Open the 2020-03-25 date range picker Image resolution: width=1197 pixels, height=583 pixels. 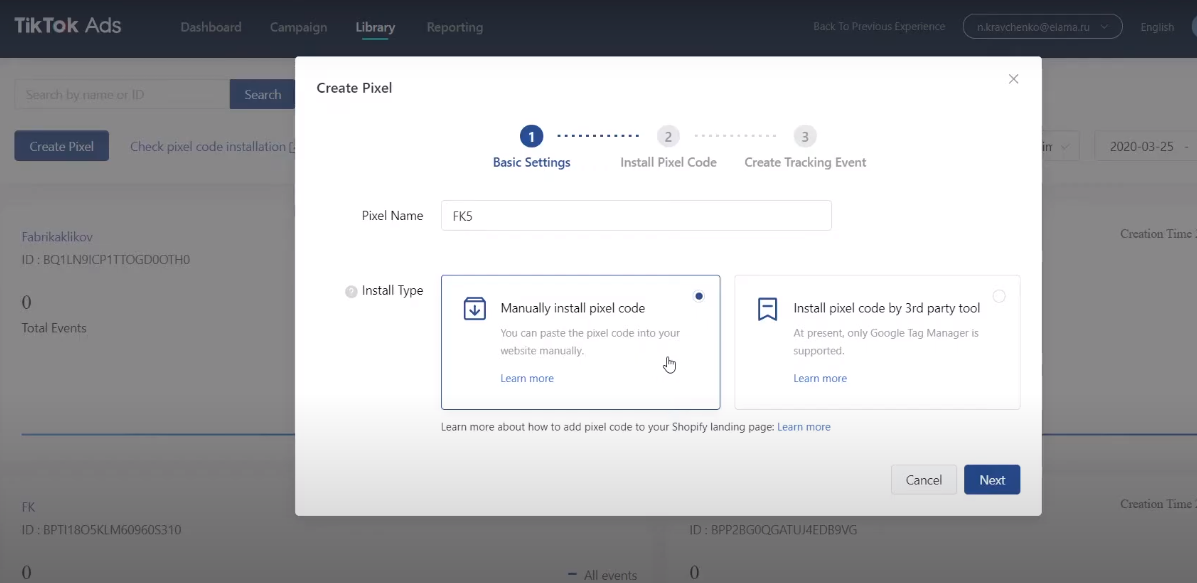click(x=1146, y=147)
